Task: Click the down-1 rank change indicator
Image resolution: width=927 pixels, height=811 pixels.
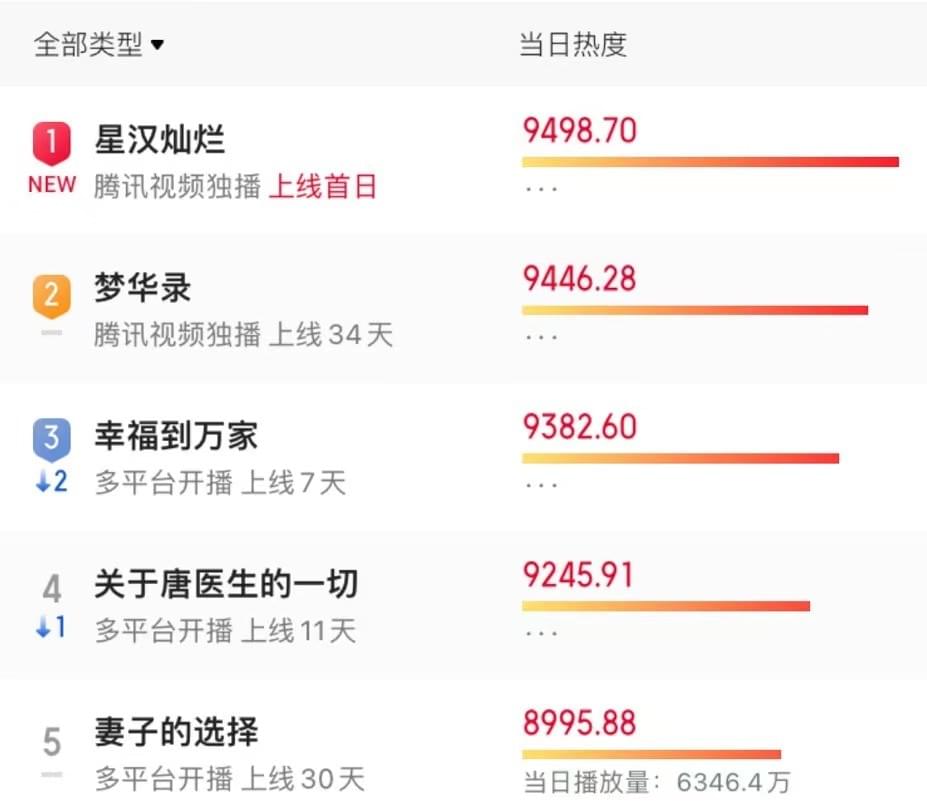Action: click(52, 629)
